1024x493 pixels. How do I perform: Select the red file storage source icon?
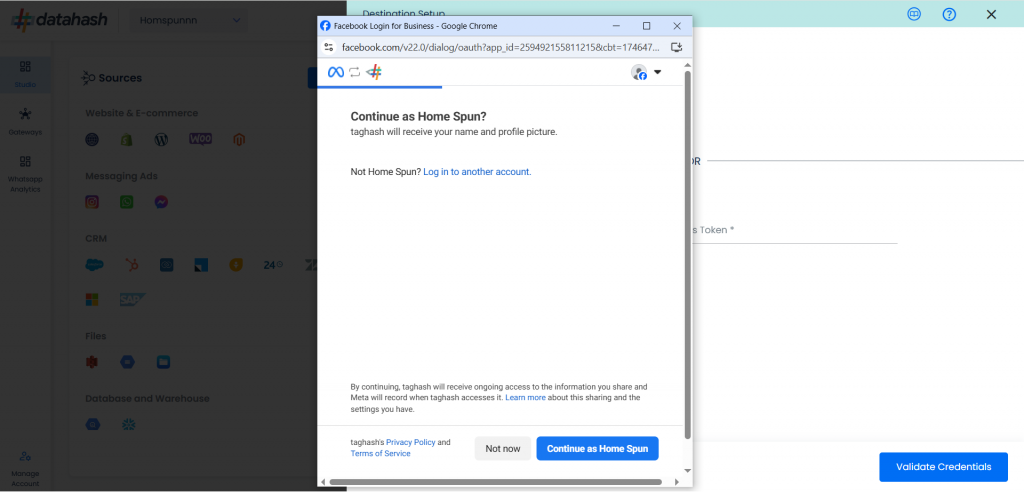(x=92, y=362)
